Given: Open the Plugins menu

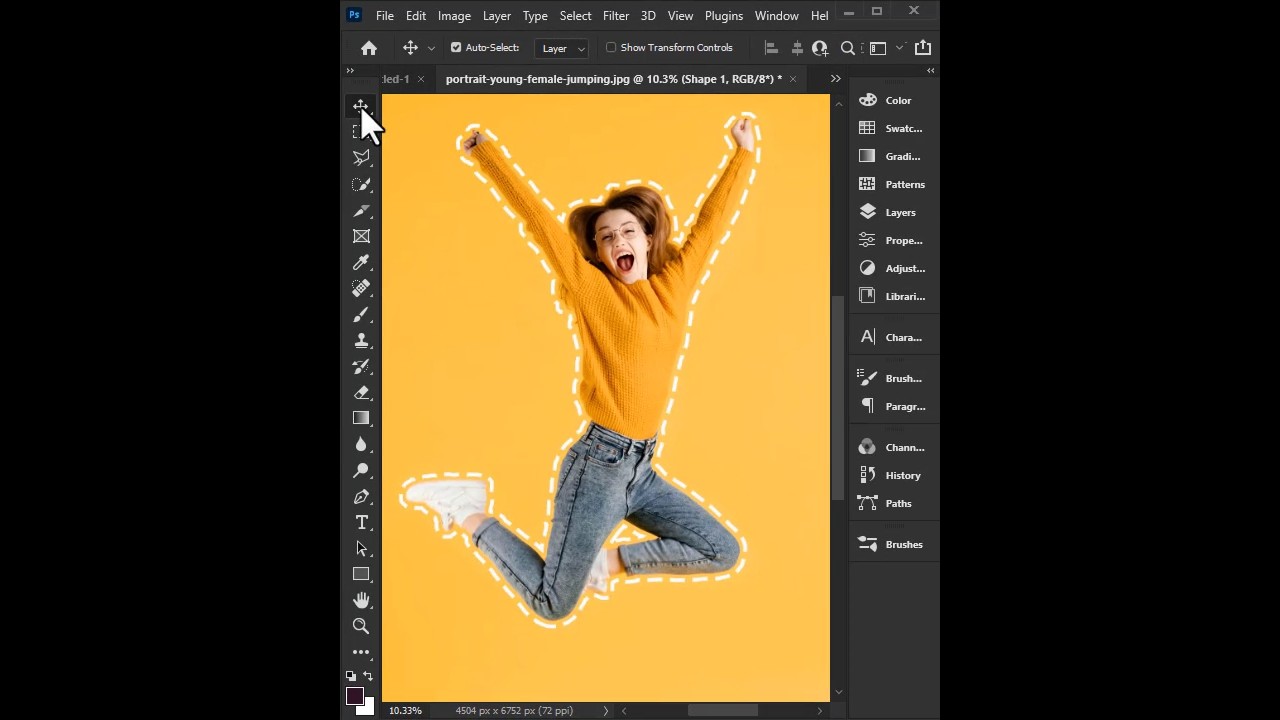Looking at the screenshot, I should tap(724, 16).
